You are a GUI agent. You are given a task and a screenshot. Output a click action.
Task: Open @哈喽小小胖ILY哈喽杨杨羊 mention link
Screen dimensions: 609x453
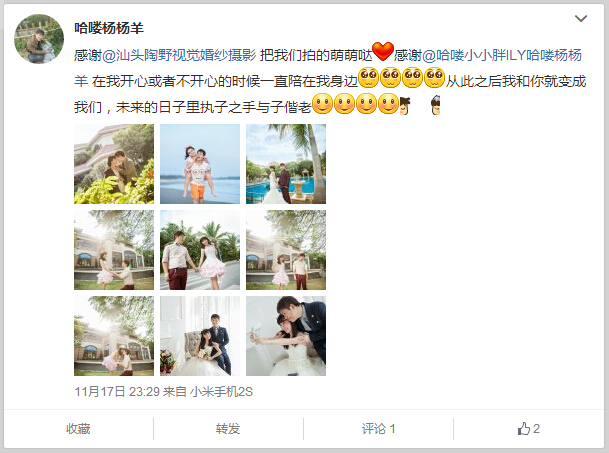pyautogui.click(x=328, y=68)
